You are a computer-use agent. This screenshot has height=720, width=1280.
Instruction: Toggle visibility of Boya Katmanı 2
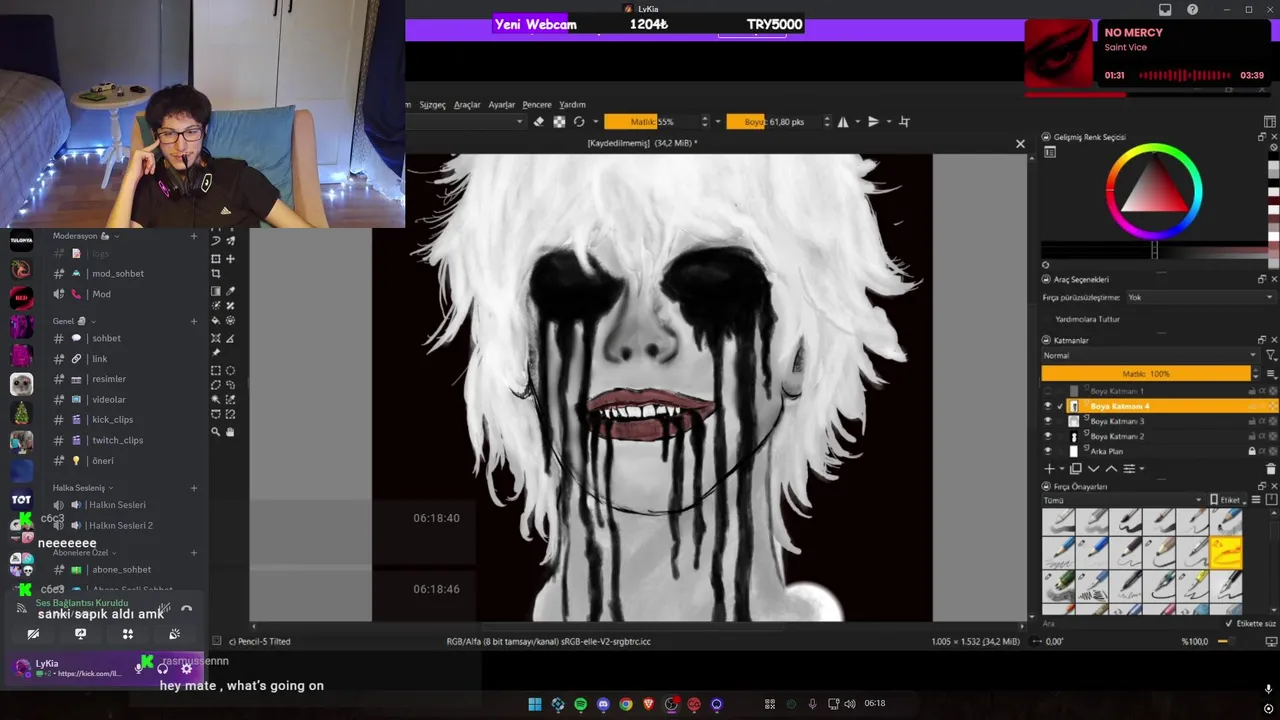pos(1047,436)
